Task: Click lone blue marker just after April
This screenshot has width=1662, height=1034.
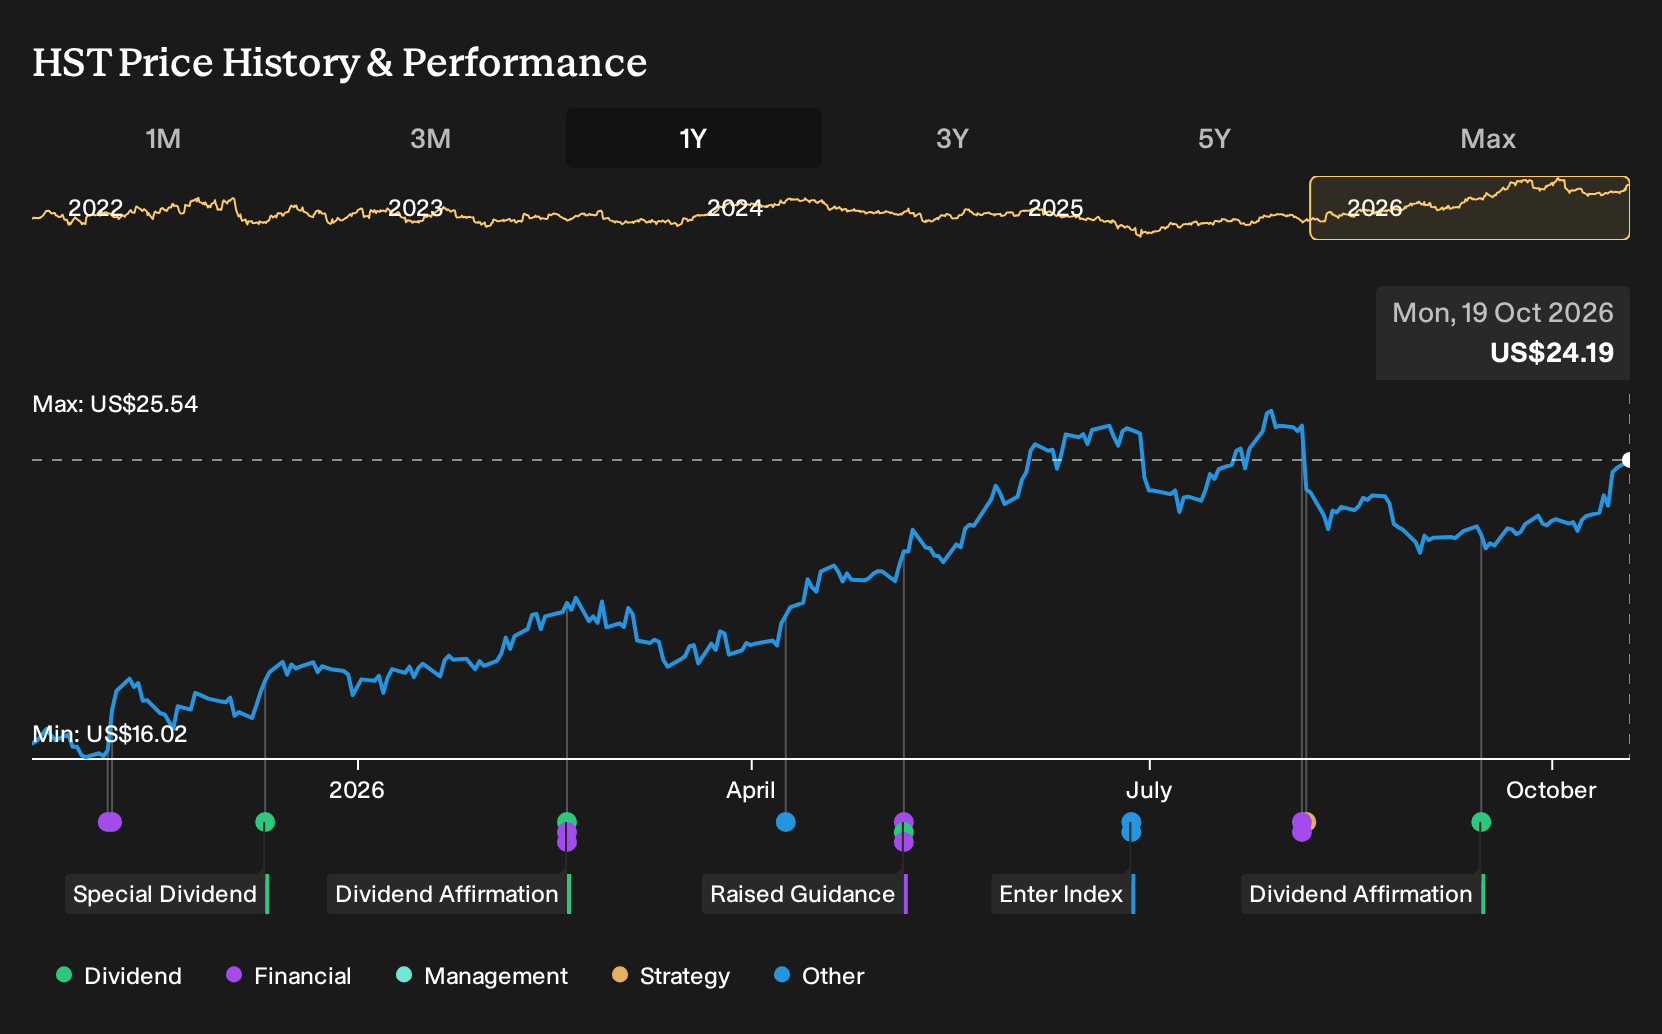Action: pos(786,822)
